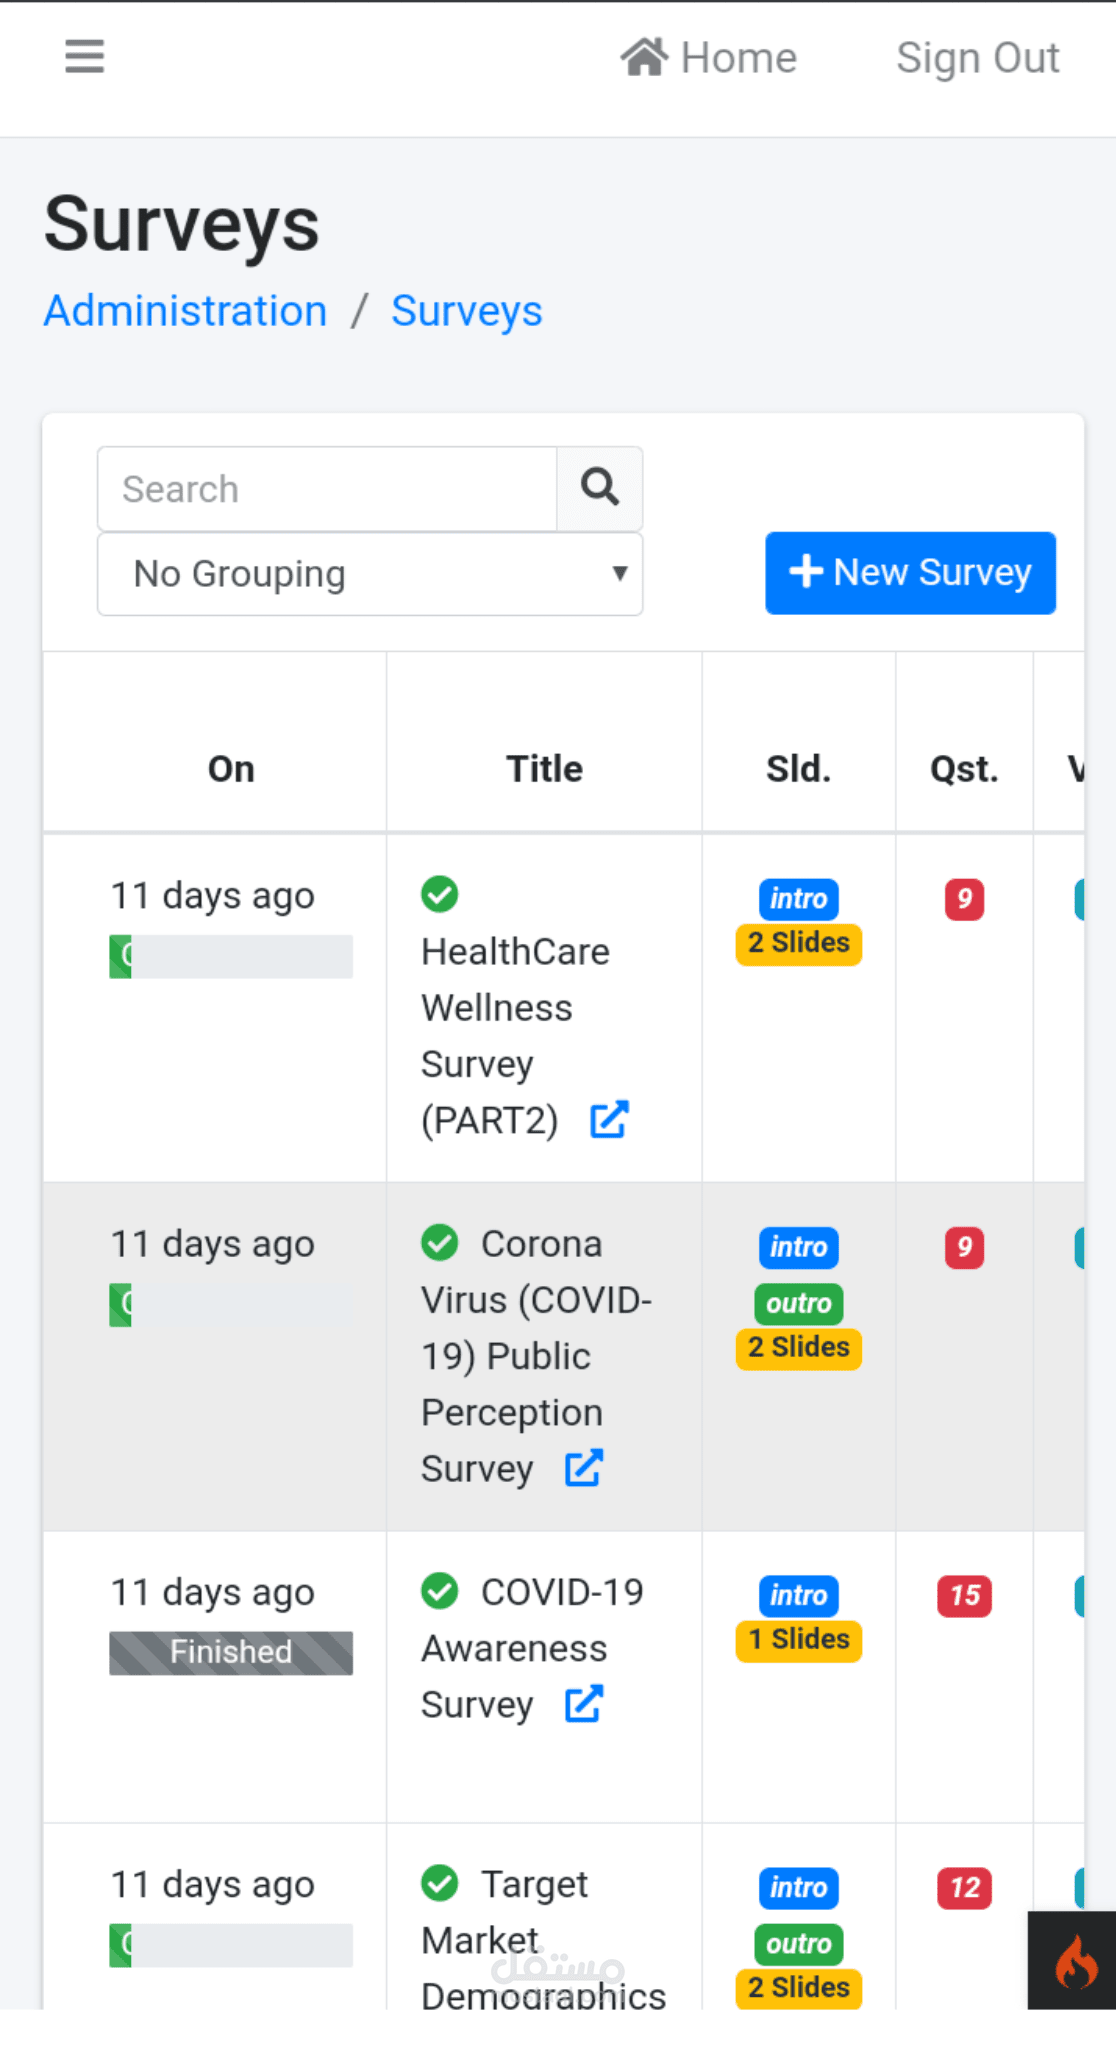Open Corona Virus Survey external link icon
Viewport: 1116px width, 2048px height.
click(x=584, y=1468)
